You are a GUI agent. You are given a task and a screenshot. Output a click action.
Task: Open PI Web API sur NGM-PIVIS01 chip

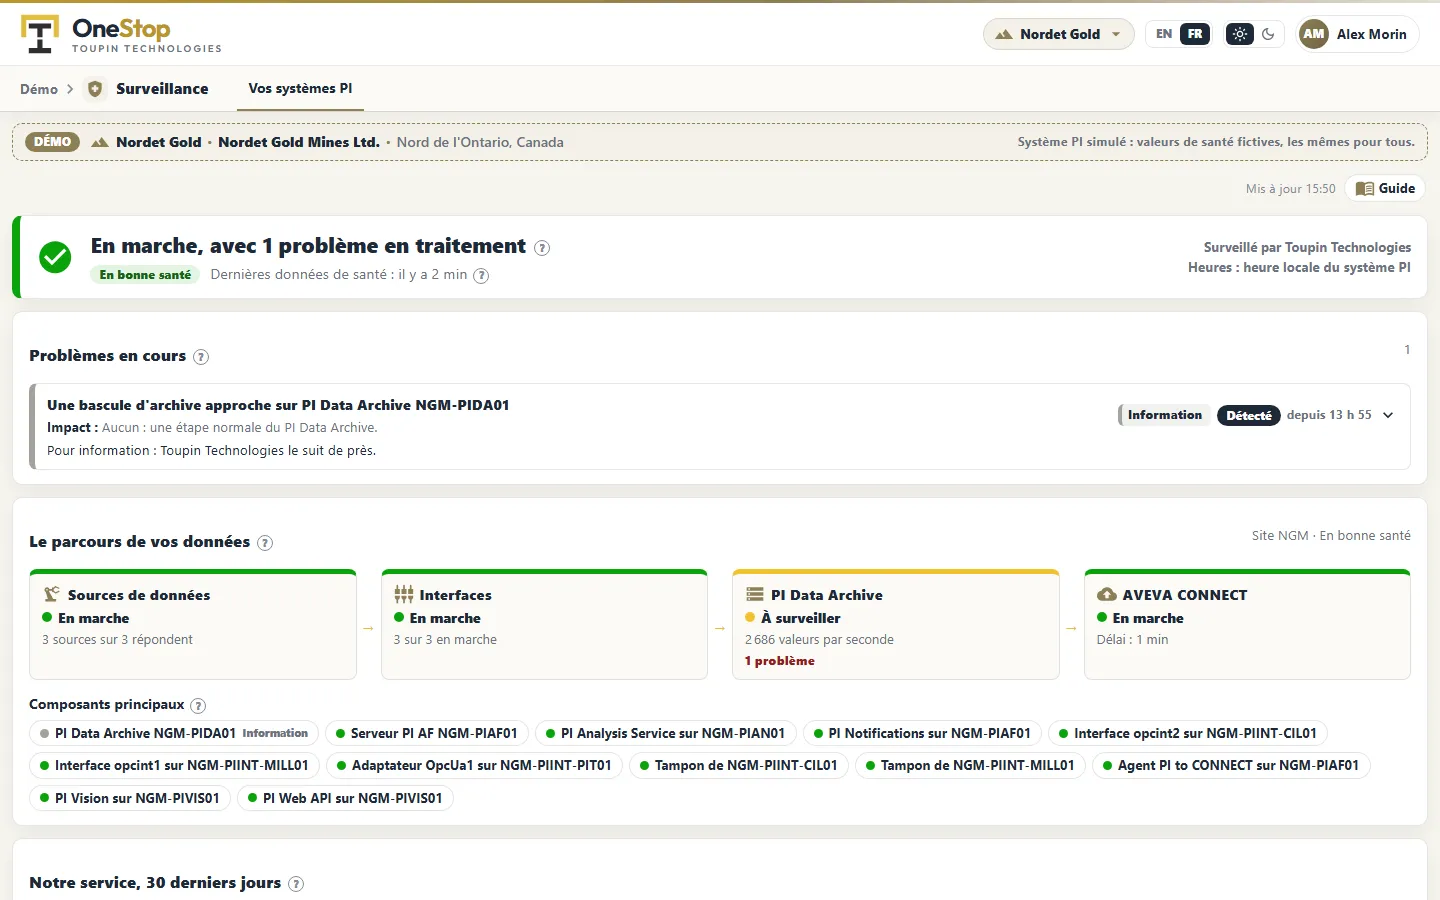pos(345,798)
